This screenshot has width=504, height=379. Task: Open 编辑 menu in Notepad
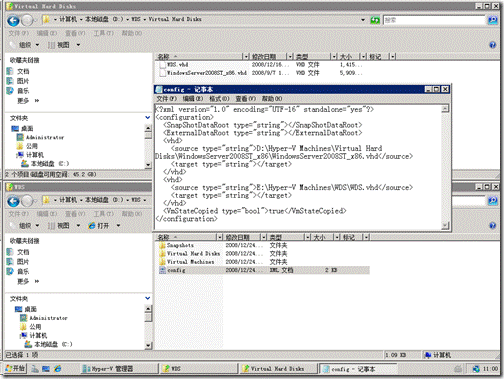point(193,99)
